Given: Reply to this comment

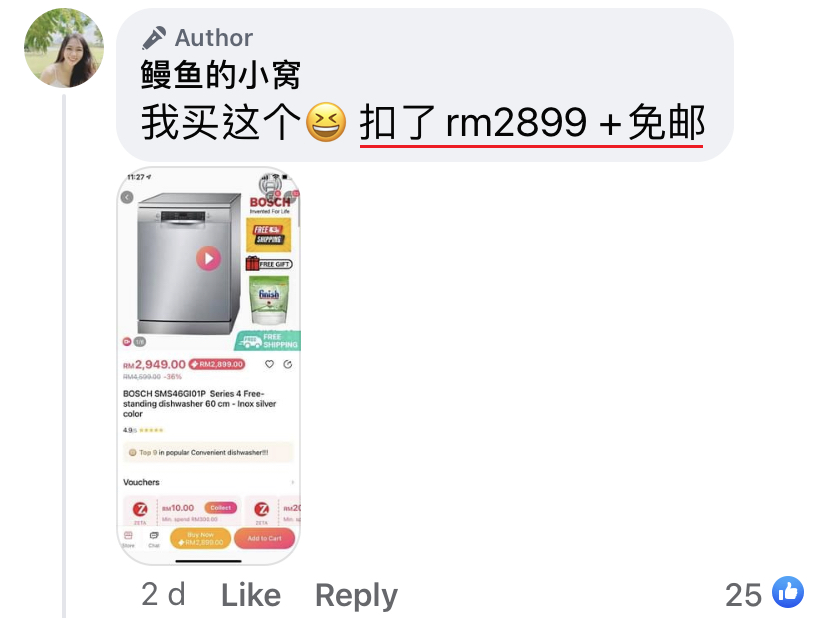Looking at the screenshot, I should [356, 596].
